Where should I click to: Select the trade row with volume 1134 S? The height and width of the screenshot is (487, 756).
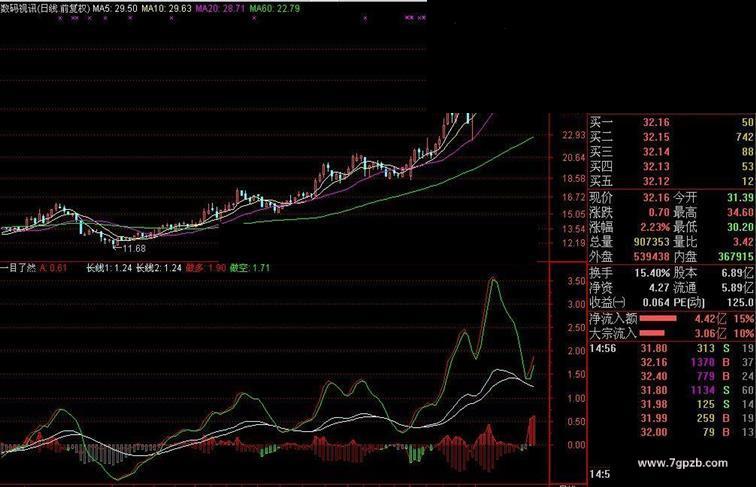tap(671, 391)
